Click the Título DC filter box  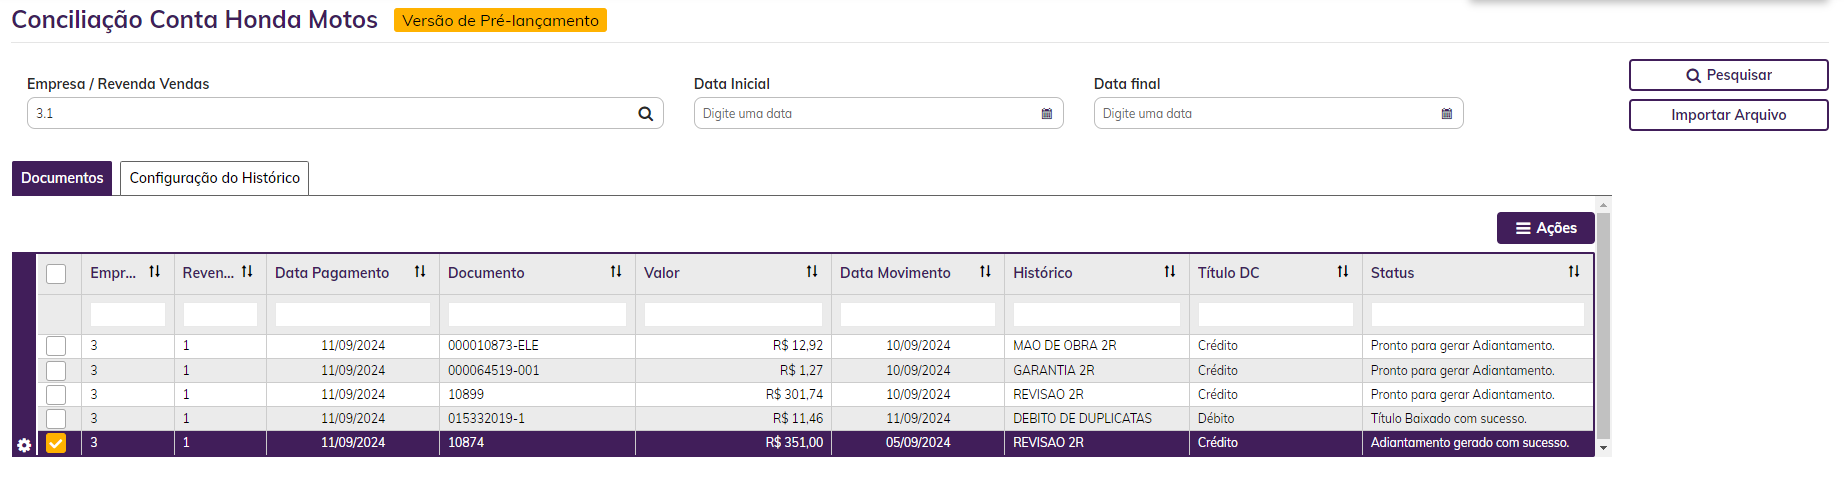1276,314
